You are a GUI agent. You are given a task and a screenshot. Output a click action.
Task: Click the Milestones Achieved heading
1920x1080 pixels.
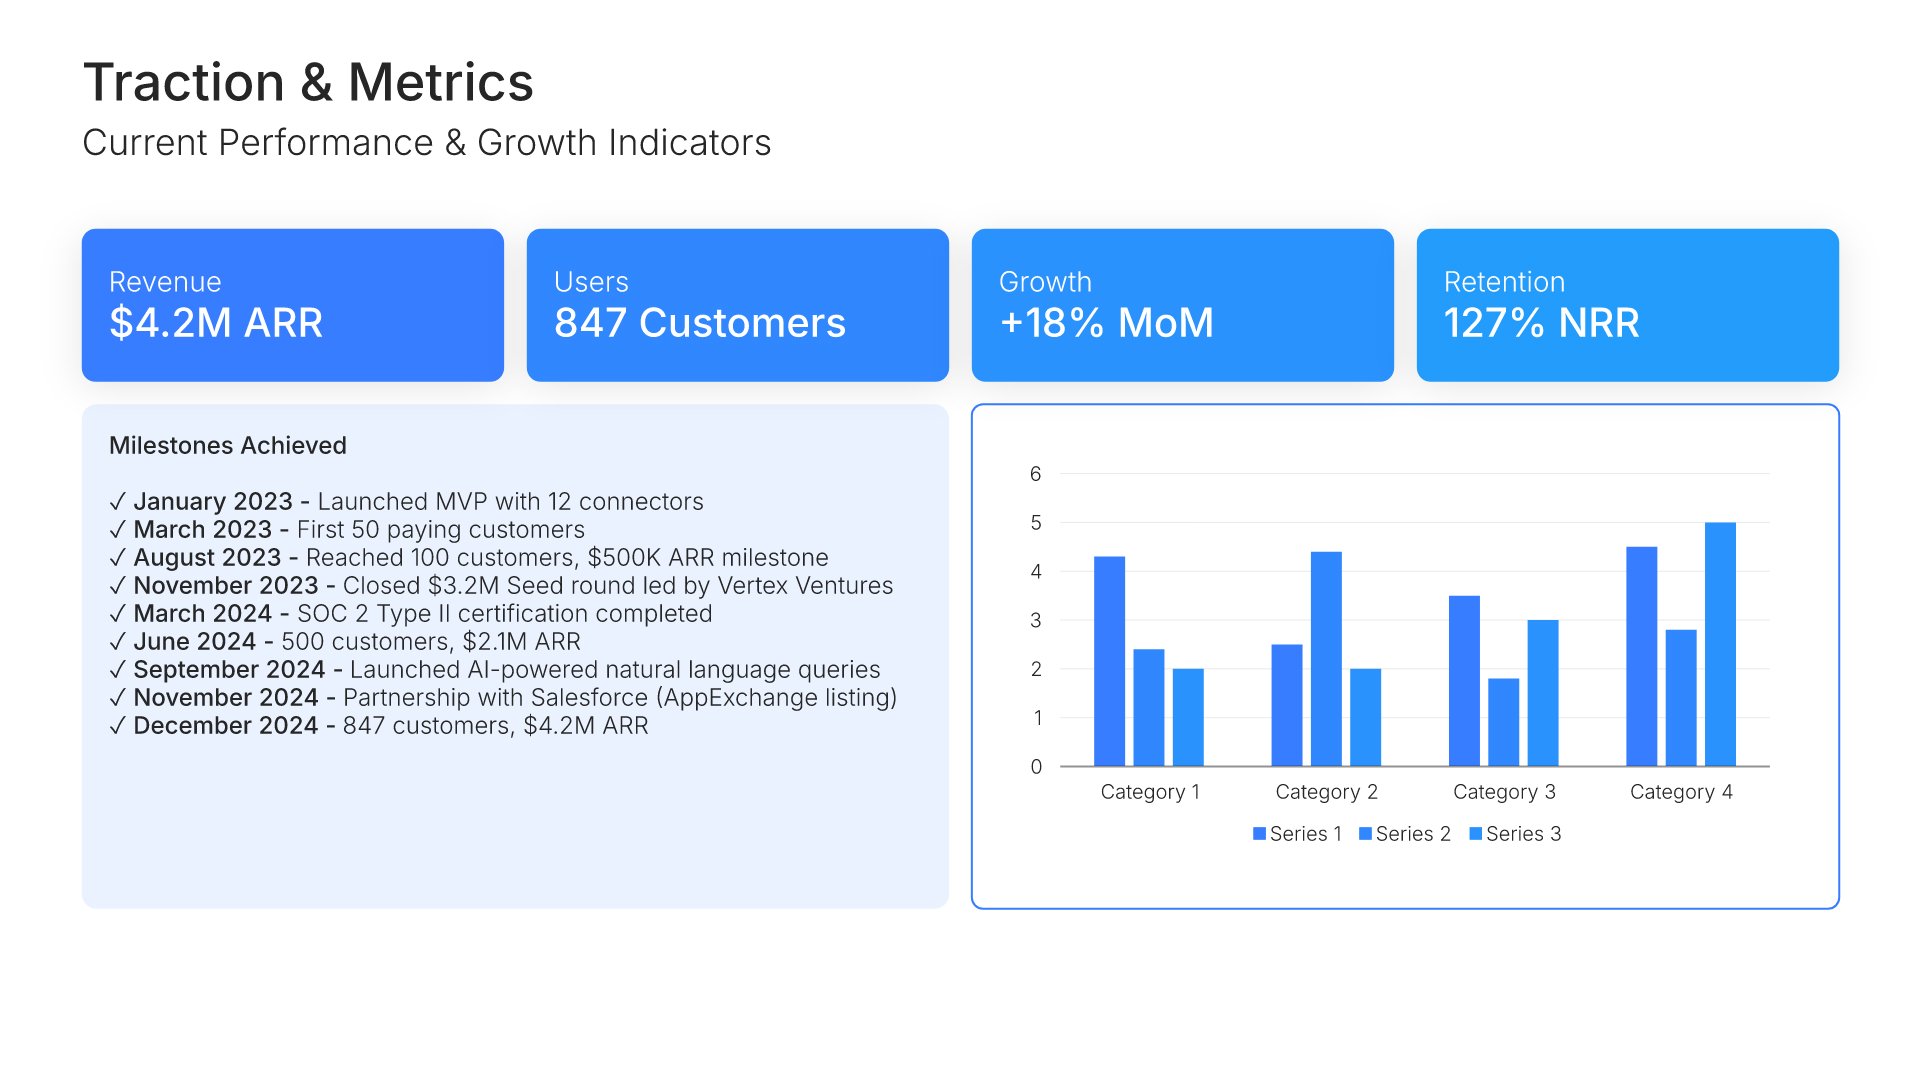pos(228,446)
